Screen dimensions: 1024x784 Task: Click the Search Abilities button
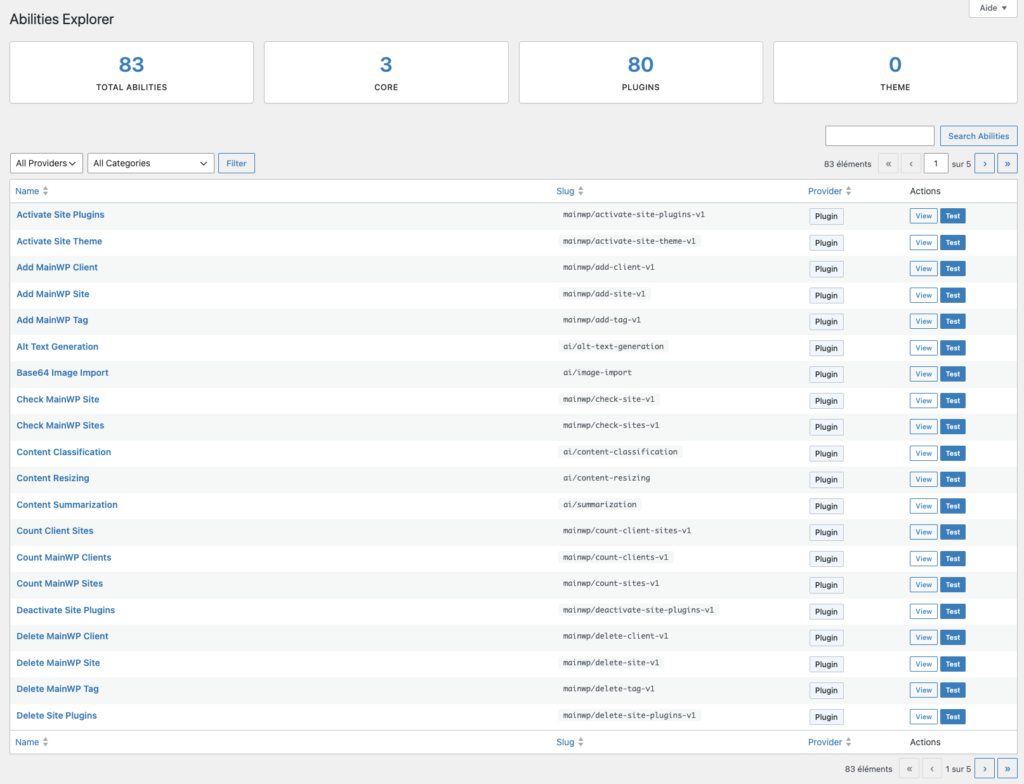978,136
